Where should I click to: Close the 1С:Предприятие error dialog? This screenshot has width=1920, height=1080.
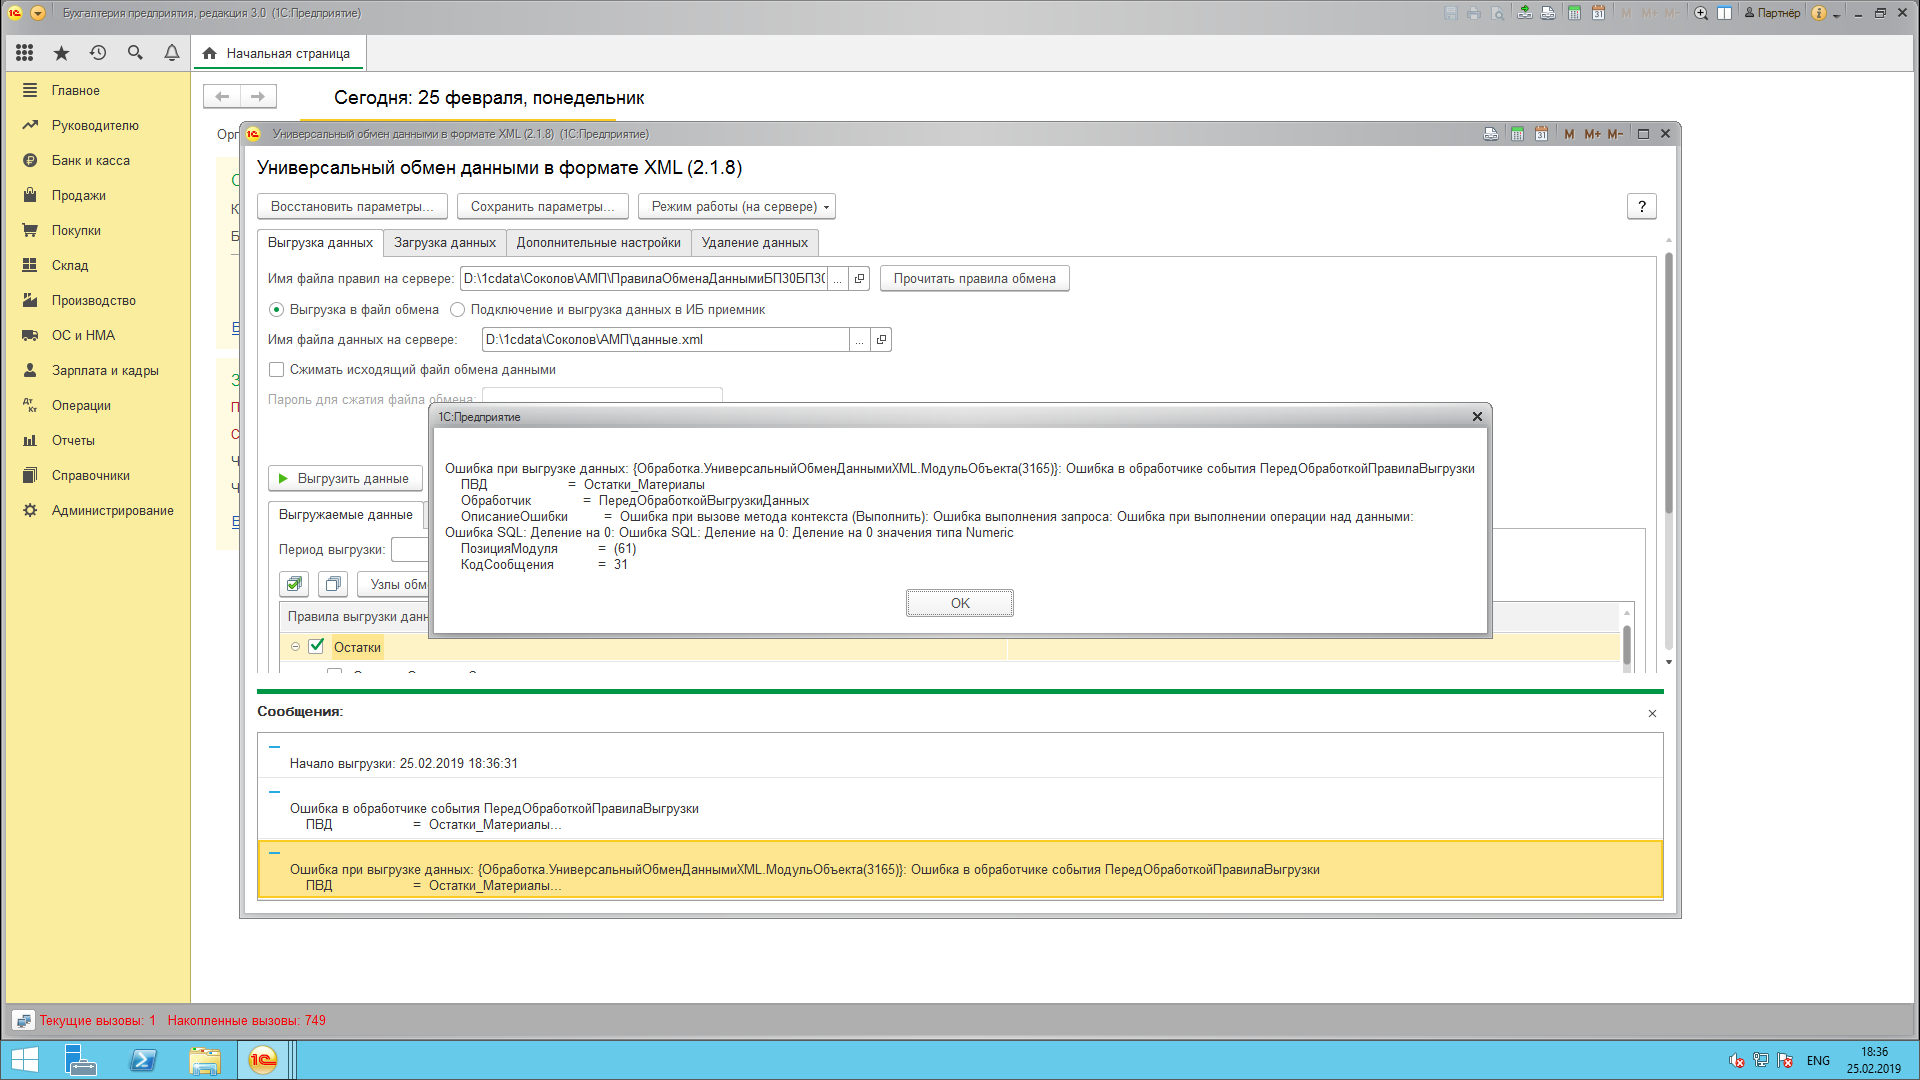pos(1477,417)
